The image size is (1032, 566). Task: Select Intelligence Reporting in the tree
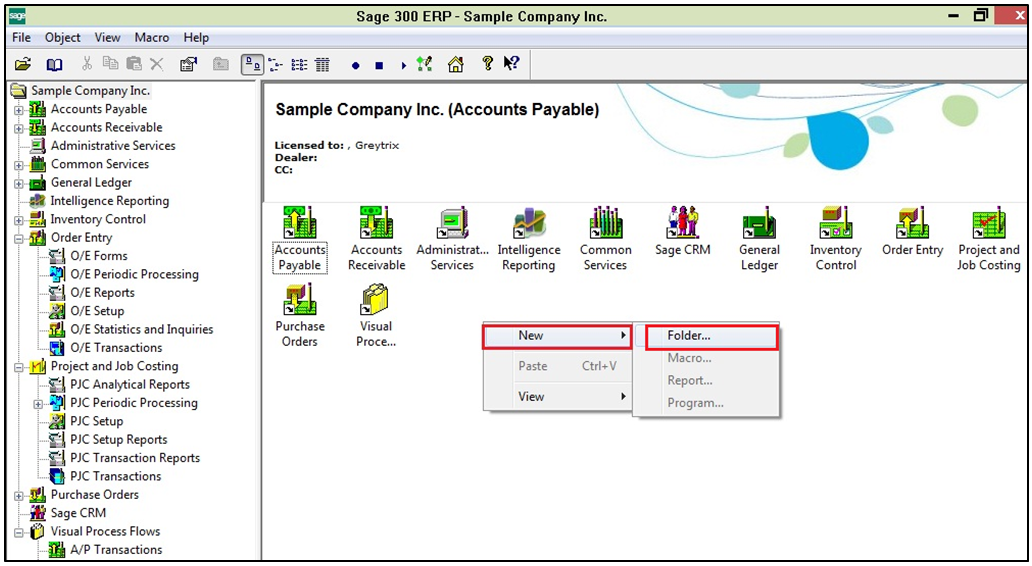point(109,201)
